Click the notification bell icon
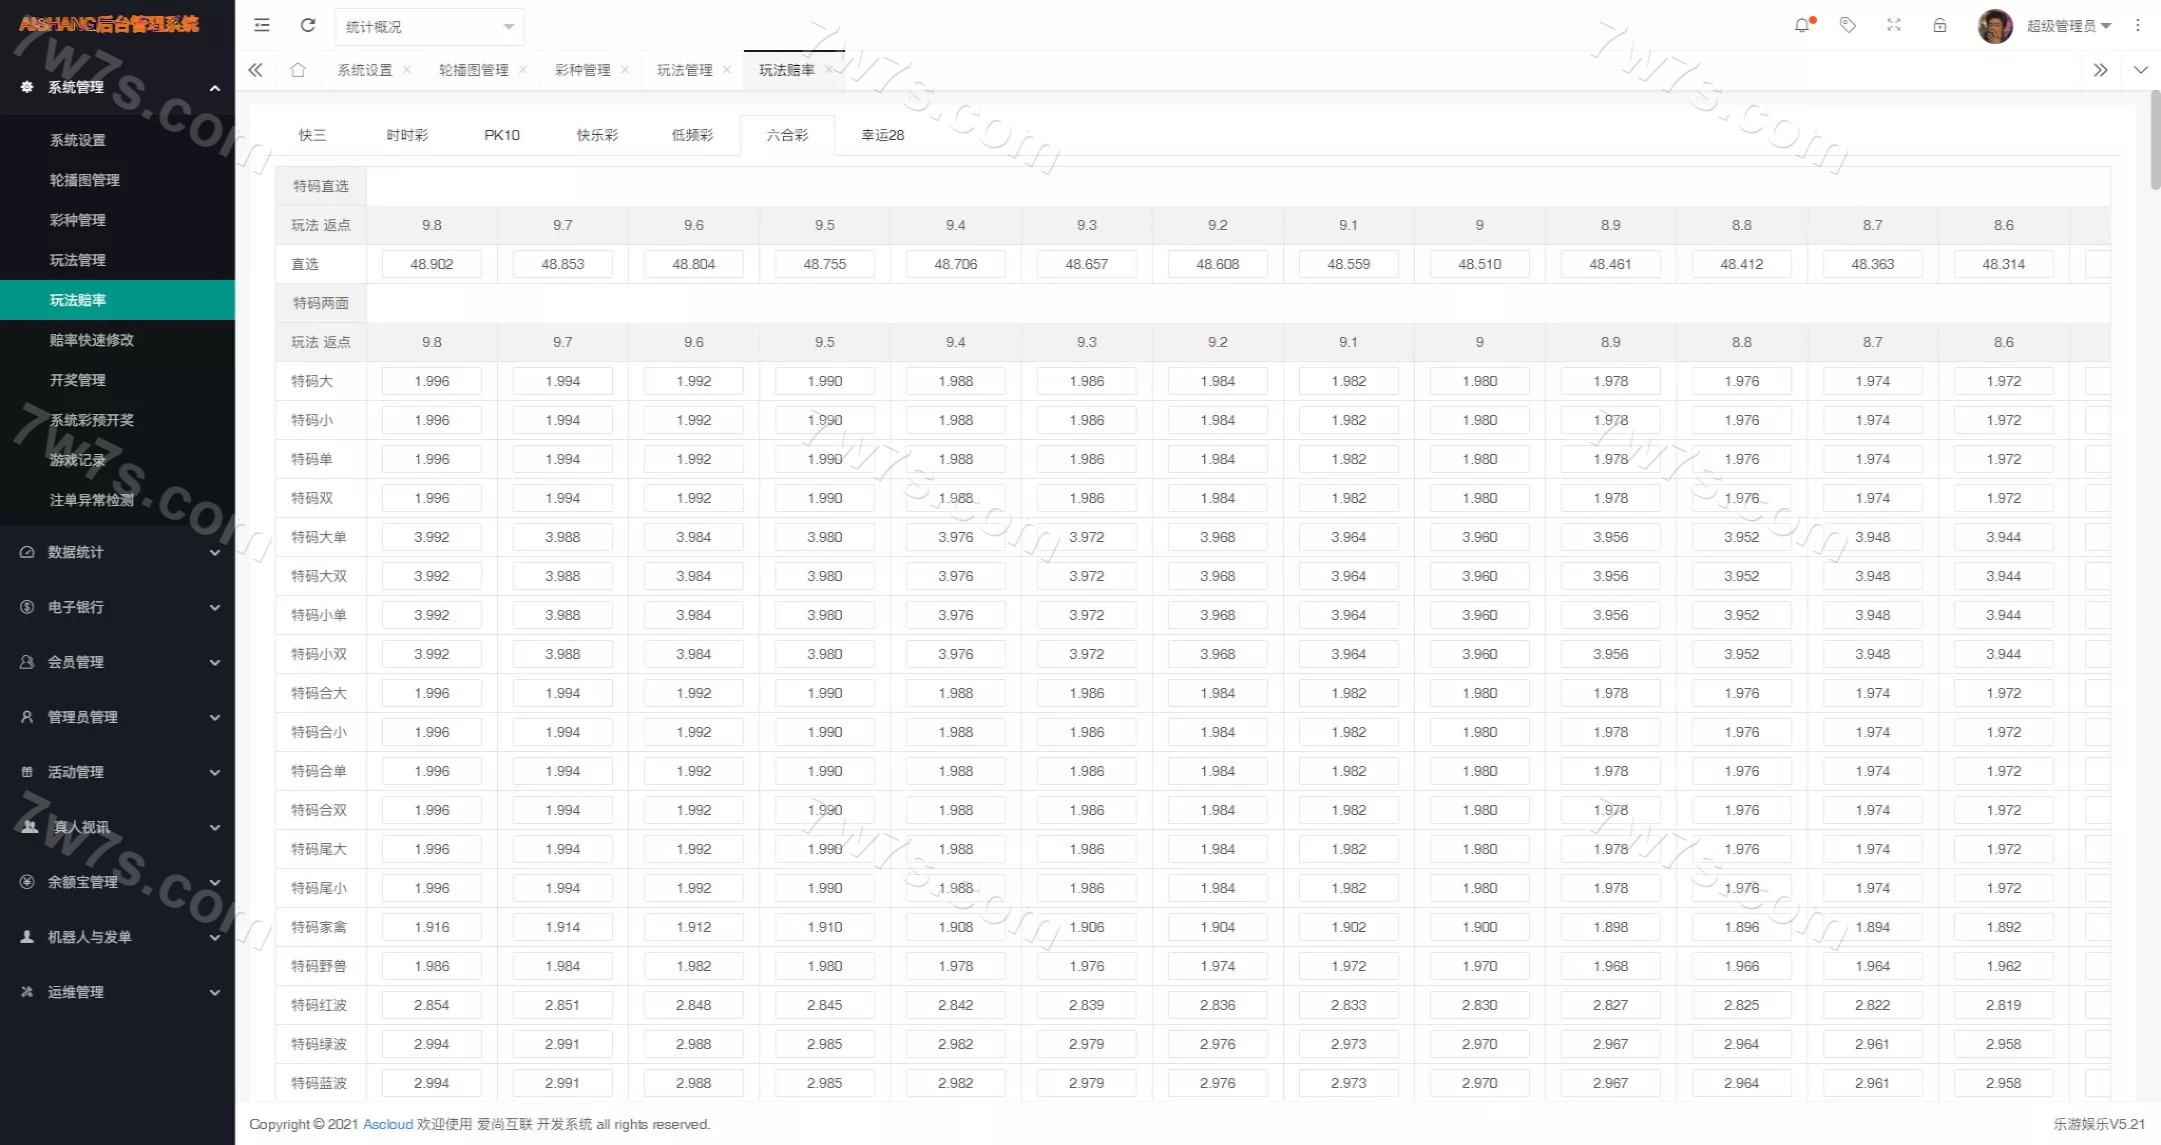 pyautogui.click(x=1802, y=26)
